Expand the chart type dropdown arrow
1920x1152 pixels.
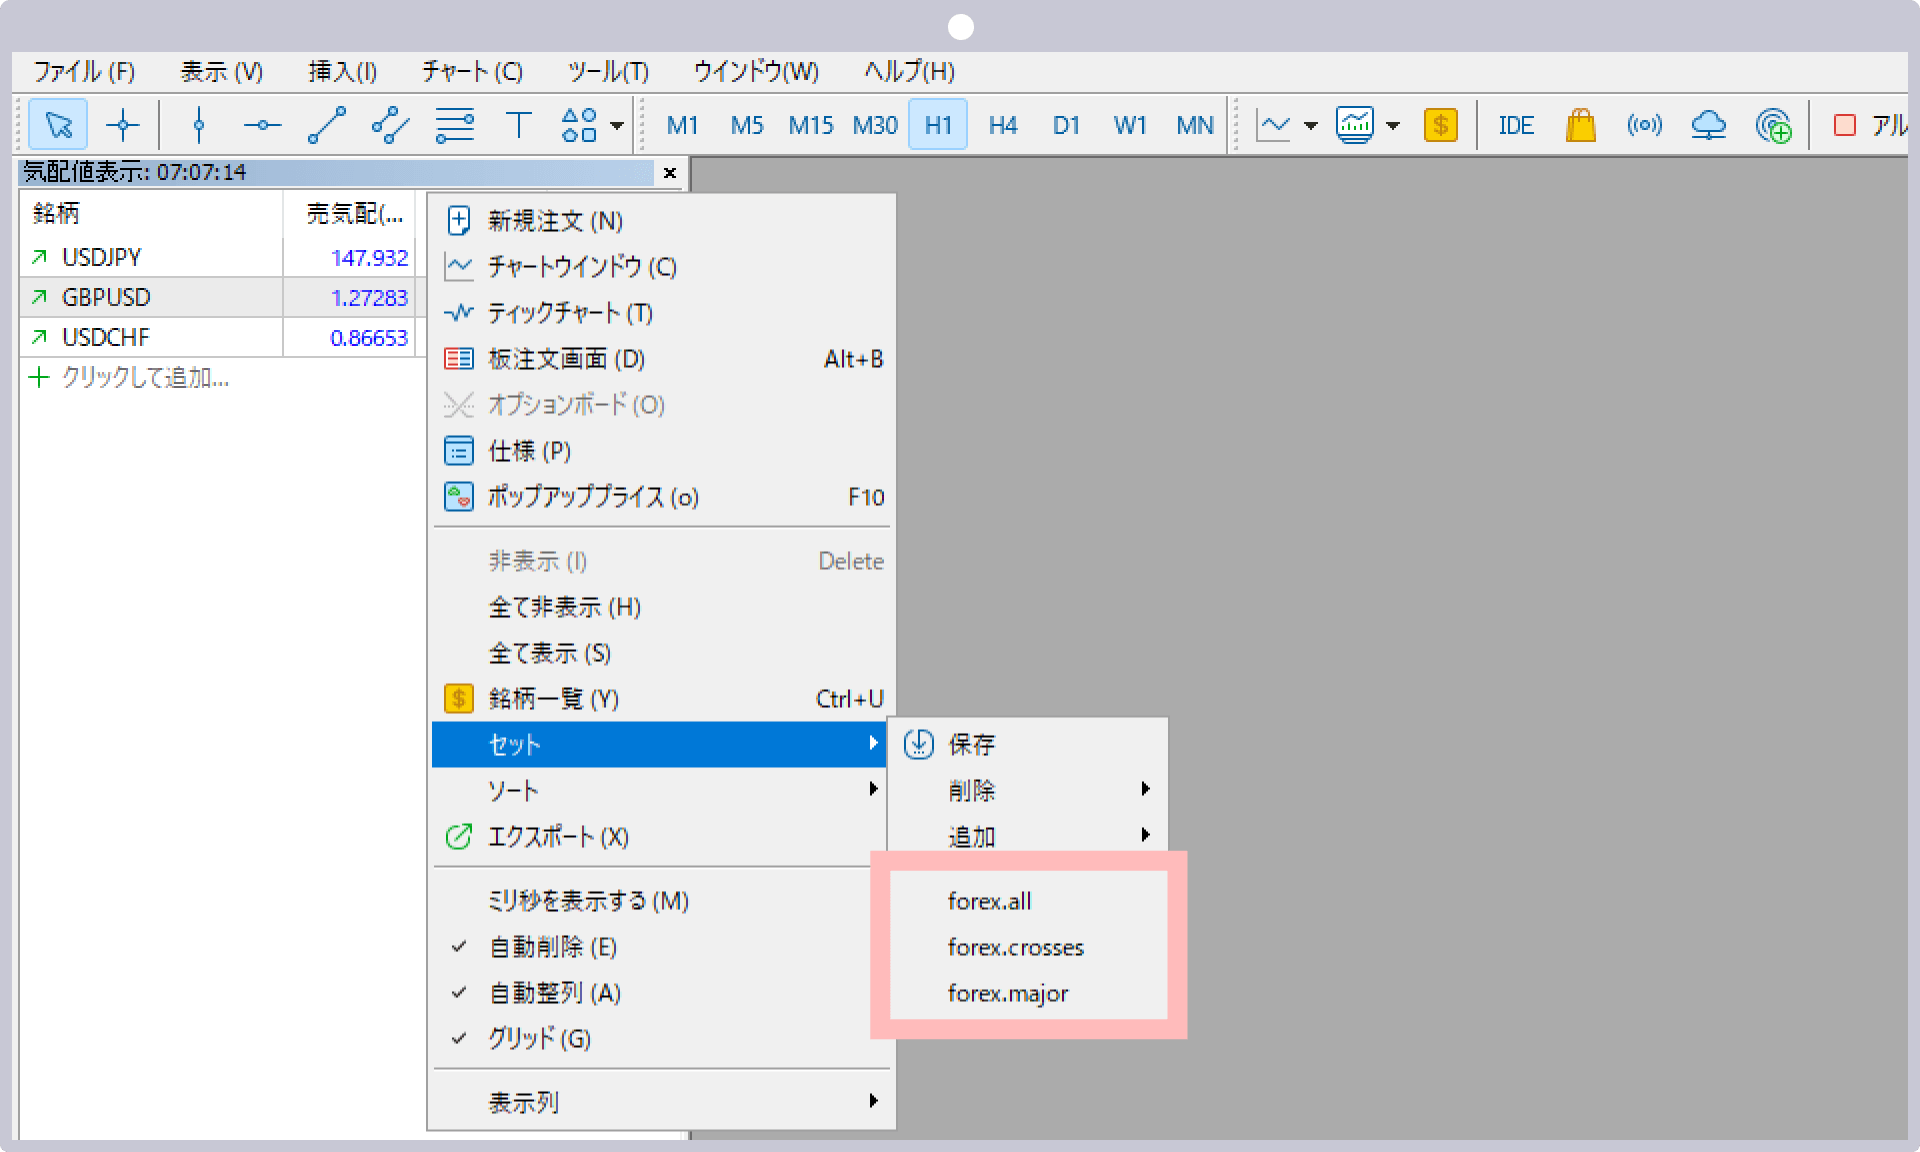pos(1311,125)
